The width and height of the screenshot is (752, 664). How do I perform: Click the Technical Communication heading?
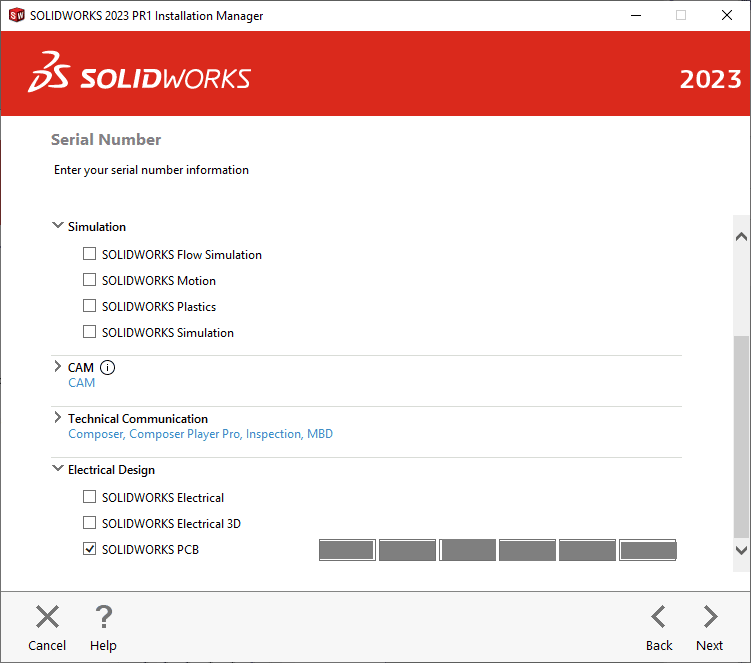coord(138,419)
